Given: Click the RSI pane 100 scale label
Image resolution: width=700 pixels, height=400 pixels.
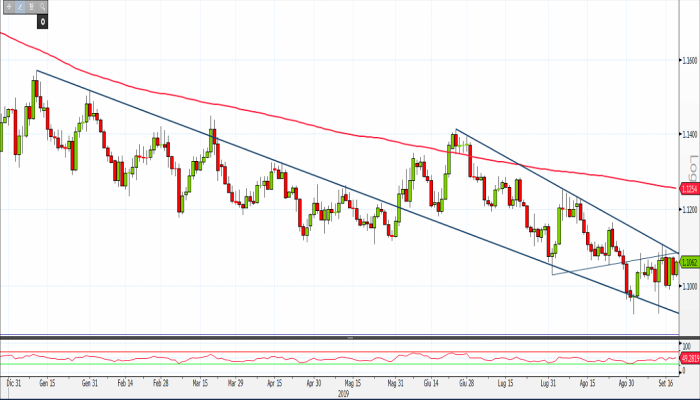Looking at the screenshot, I should click(687, 346).
